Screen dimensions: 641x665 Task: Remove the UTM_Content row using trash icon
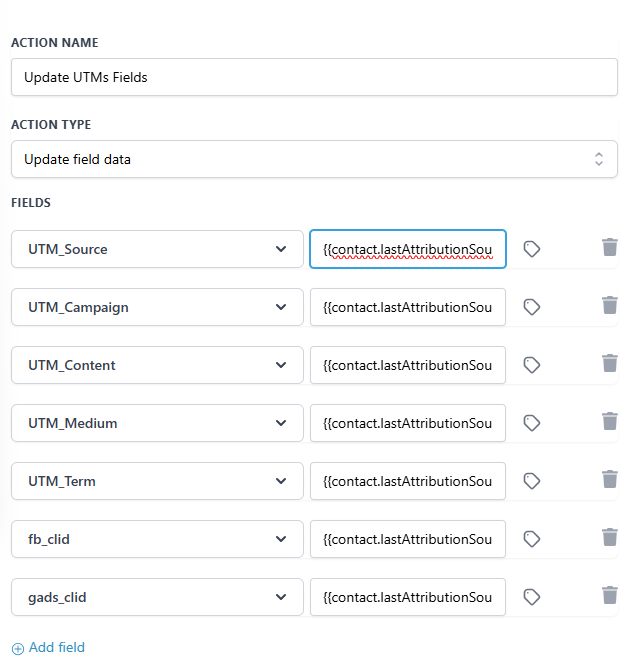(609, 363)
